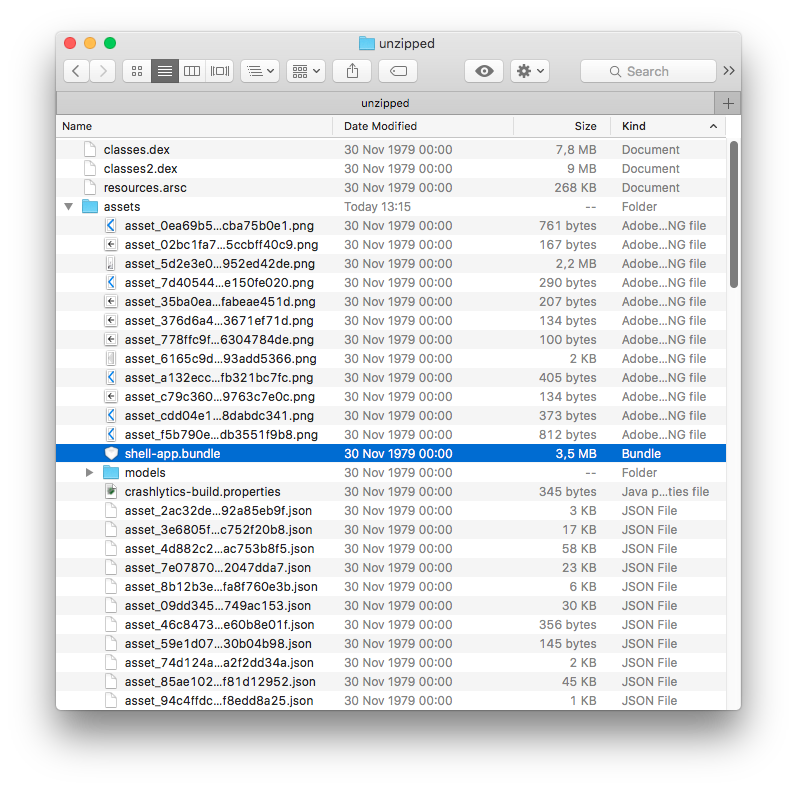Sort by Kind column header
Screen dimensions: 797x790
click(x=668, y=126)
